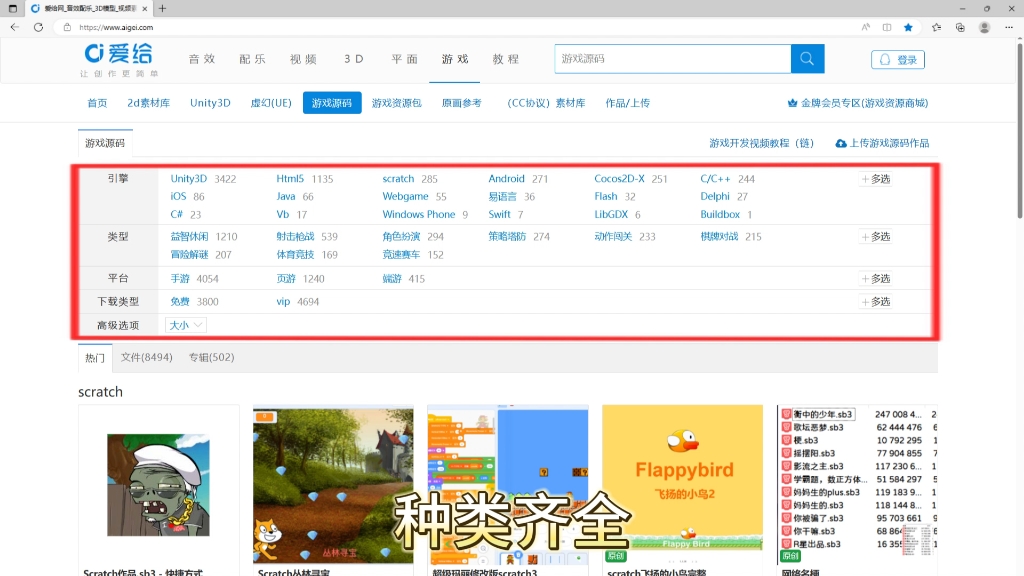The width and height of the screenshot is (1024, 576).
Task: Switch to the 文件(8494) tab
Action: click(x=146, y=357)
